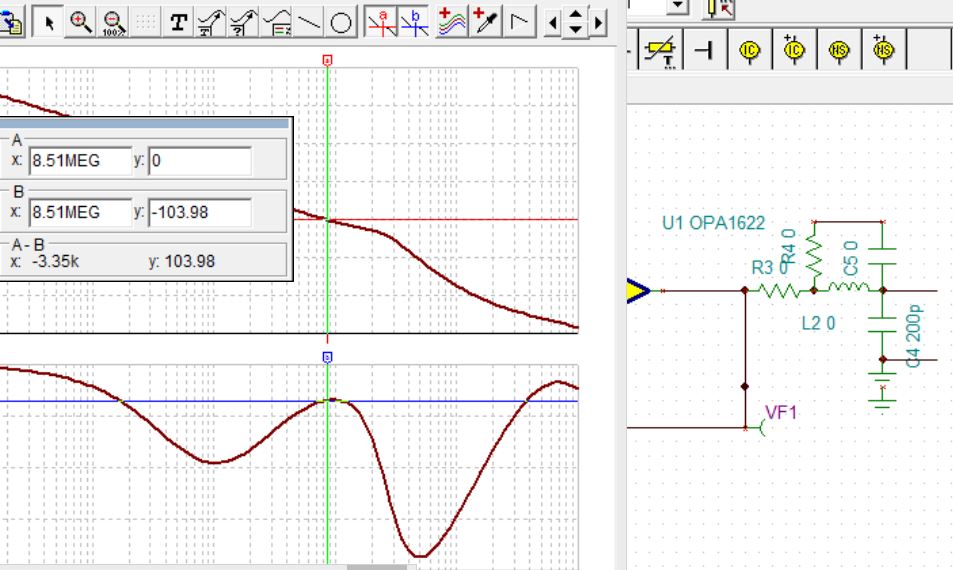Viewport: 953px width, 570px height.
Task: Click the copy/paste icon at toolbar edge
Action: click(12, 22)
